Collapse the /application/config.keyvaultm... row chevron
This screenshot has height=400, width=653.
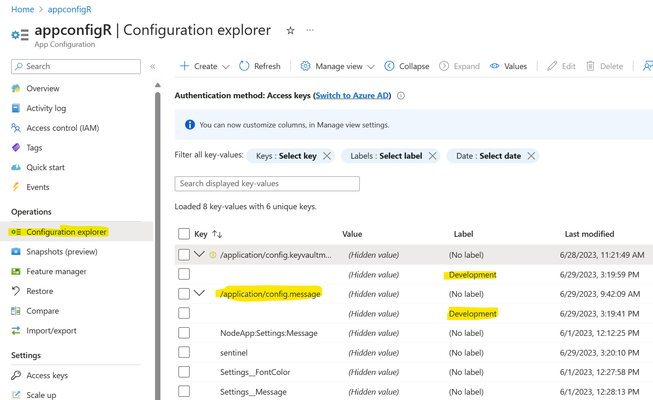point(199,254)
